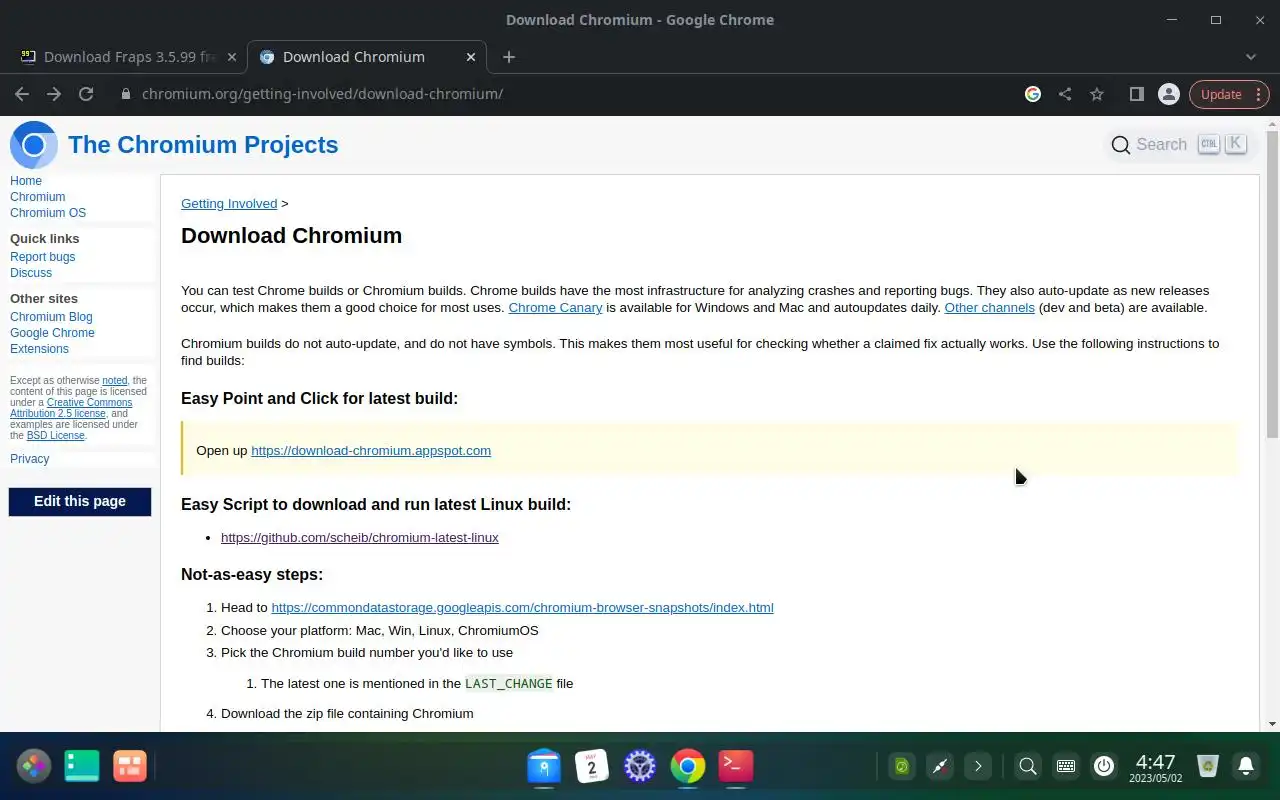1280x800 pixels.
Task: Open the Calendar dock icon
Action: tap(592, 766)
